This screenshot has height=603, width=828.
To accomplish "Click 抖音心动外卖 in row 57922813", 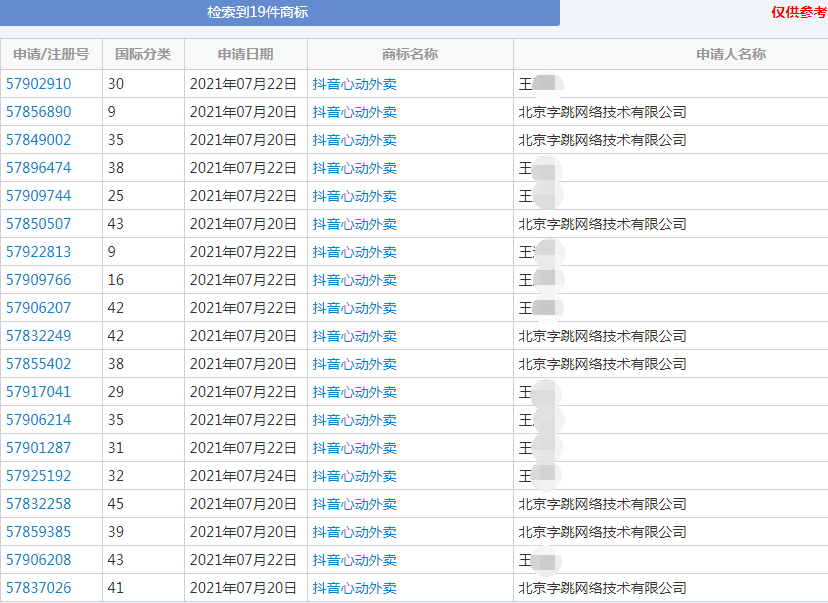I will coord(354,252).
